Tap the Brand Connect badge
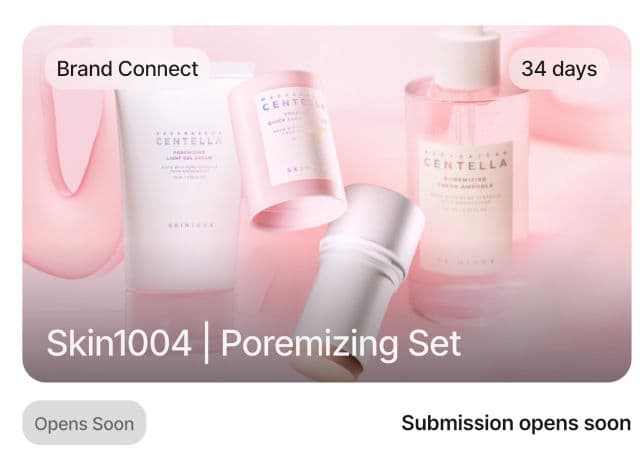Screen dimensions: 640x455 [x=127, y=69]
